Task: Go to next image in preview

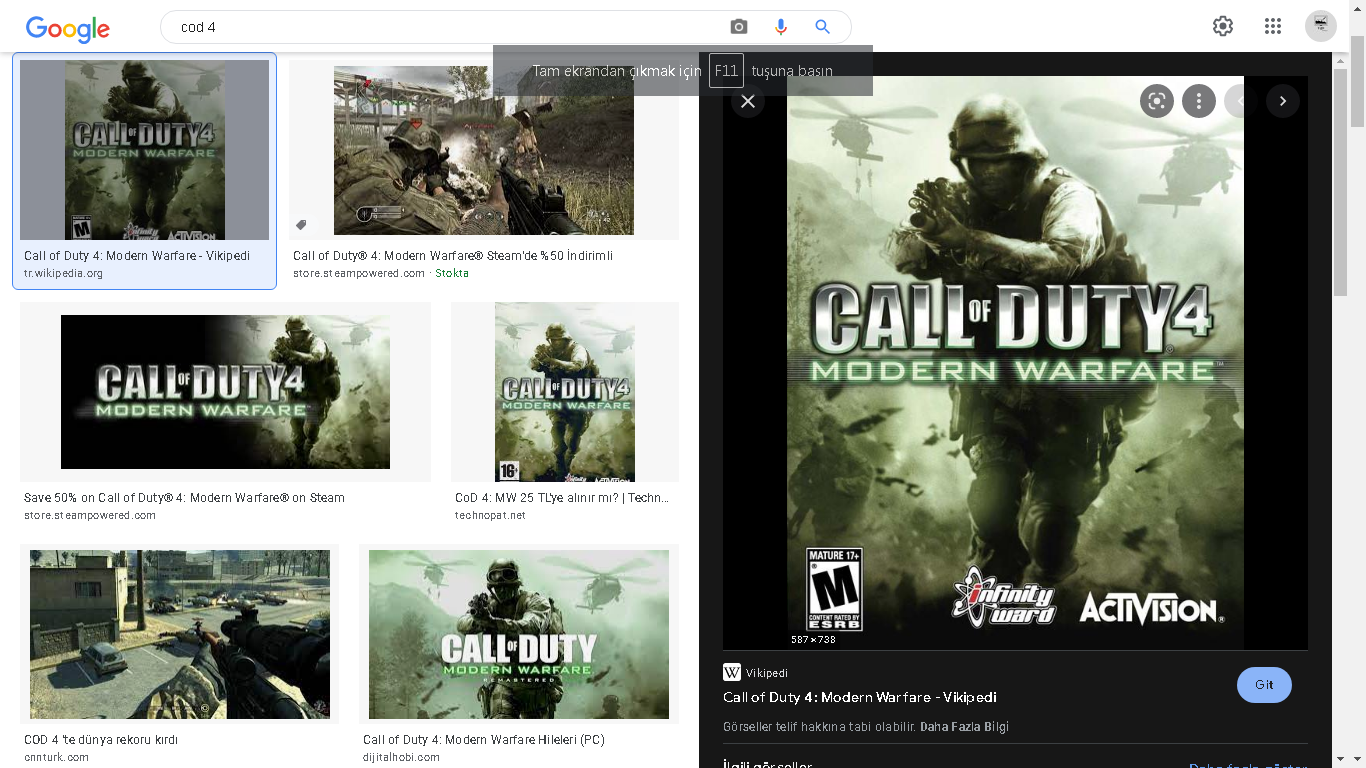Action: 1283,101
